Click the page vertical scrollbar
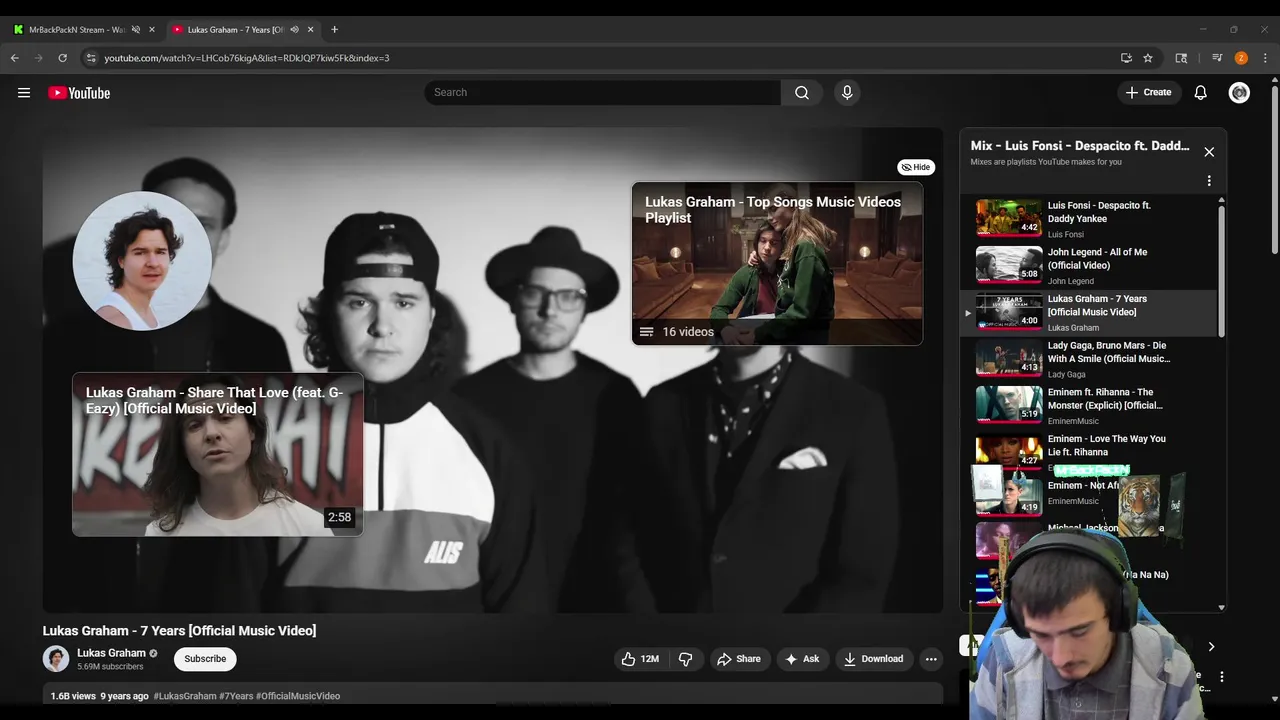 coord(1274,170)
